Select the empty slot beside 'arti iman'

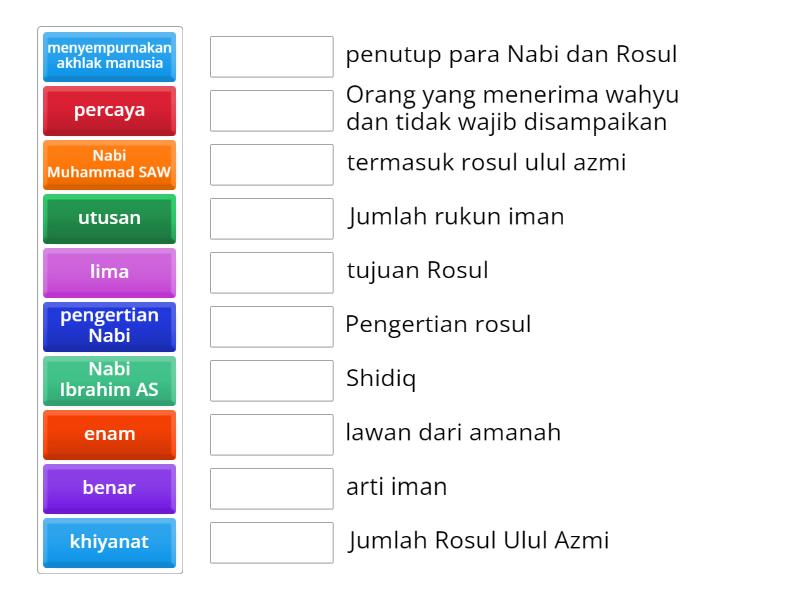tap(271, 488)
